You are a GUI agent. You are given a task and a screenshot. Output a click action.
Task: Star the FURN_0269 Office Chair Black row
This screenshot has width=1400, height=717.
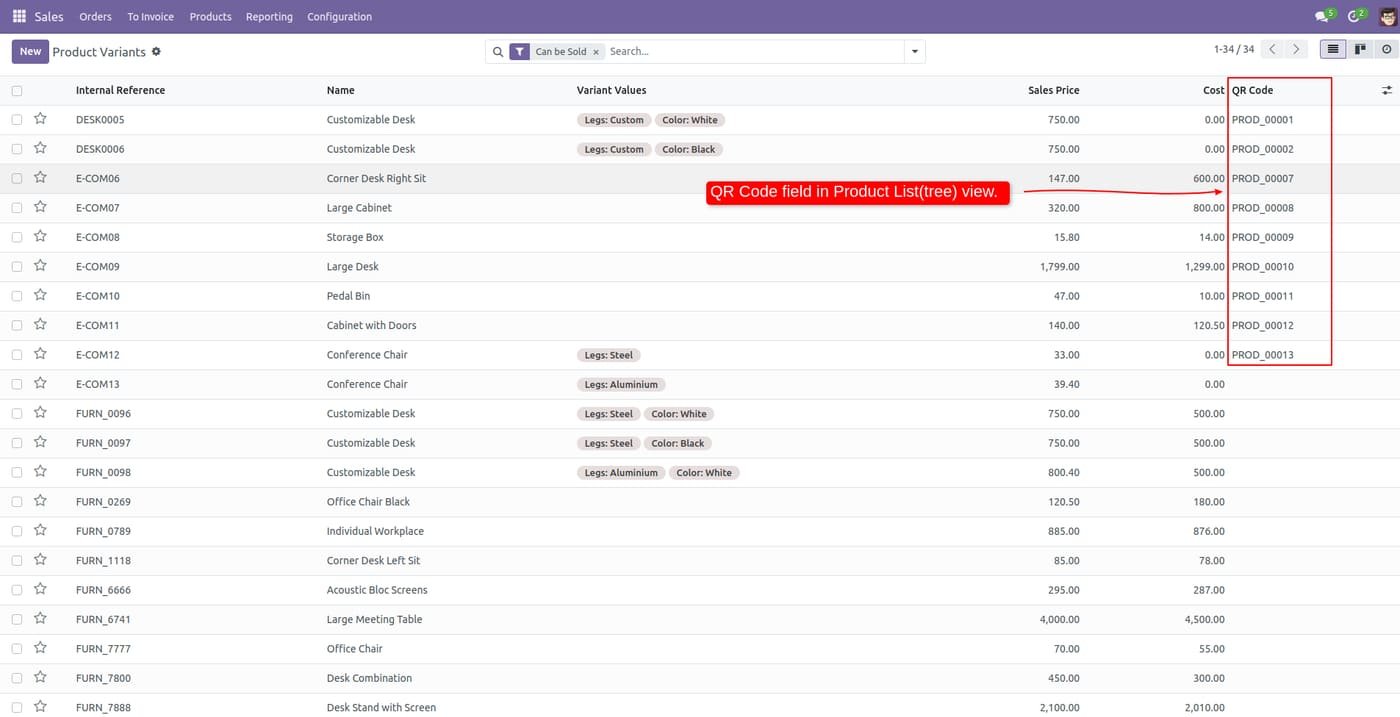(x=40, y=501)
